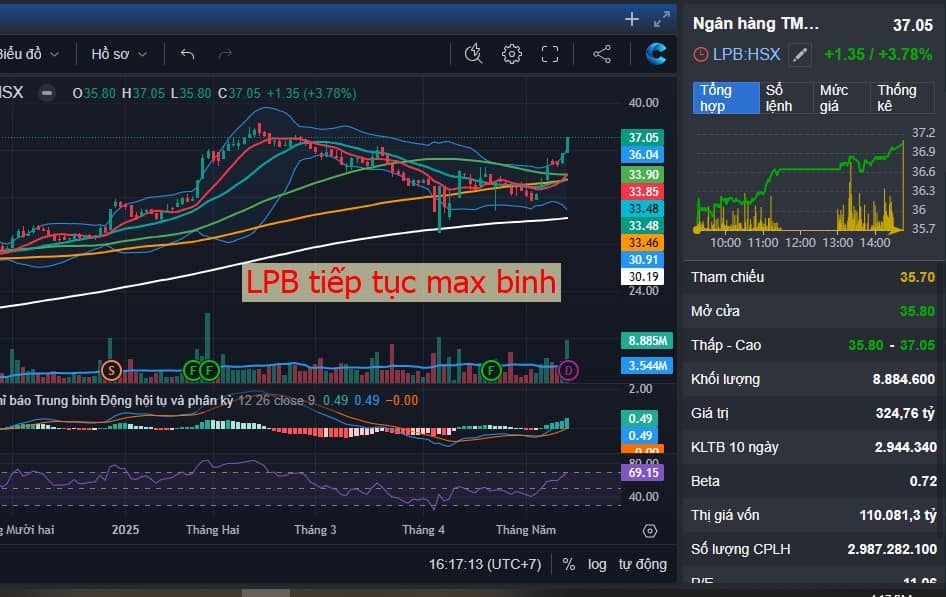Click the green 33.90 price label
Viewport: 946px width, 597px height.
643,175
